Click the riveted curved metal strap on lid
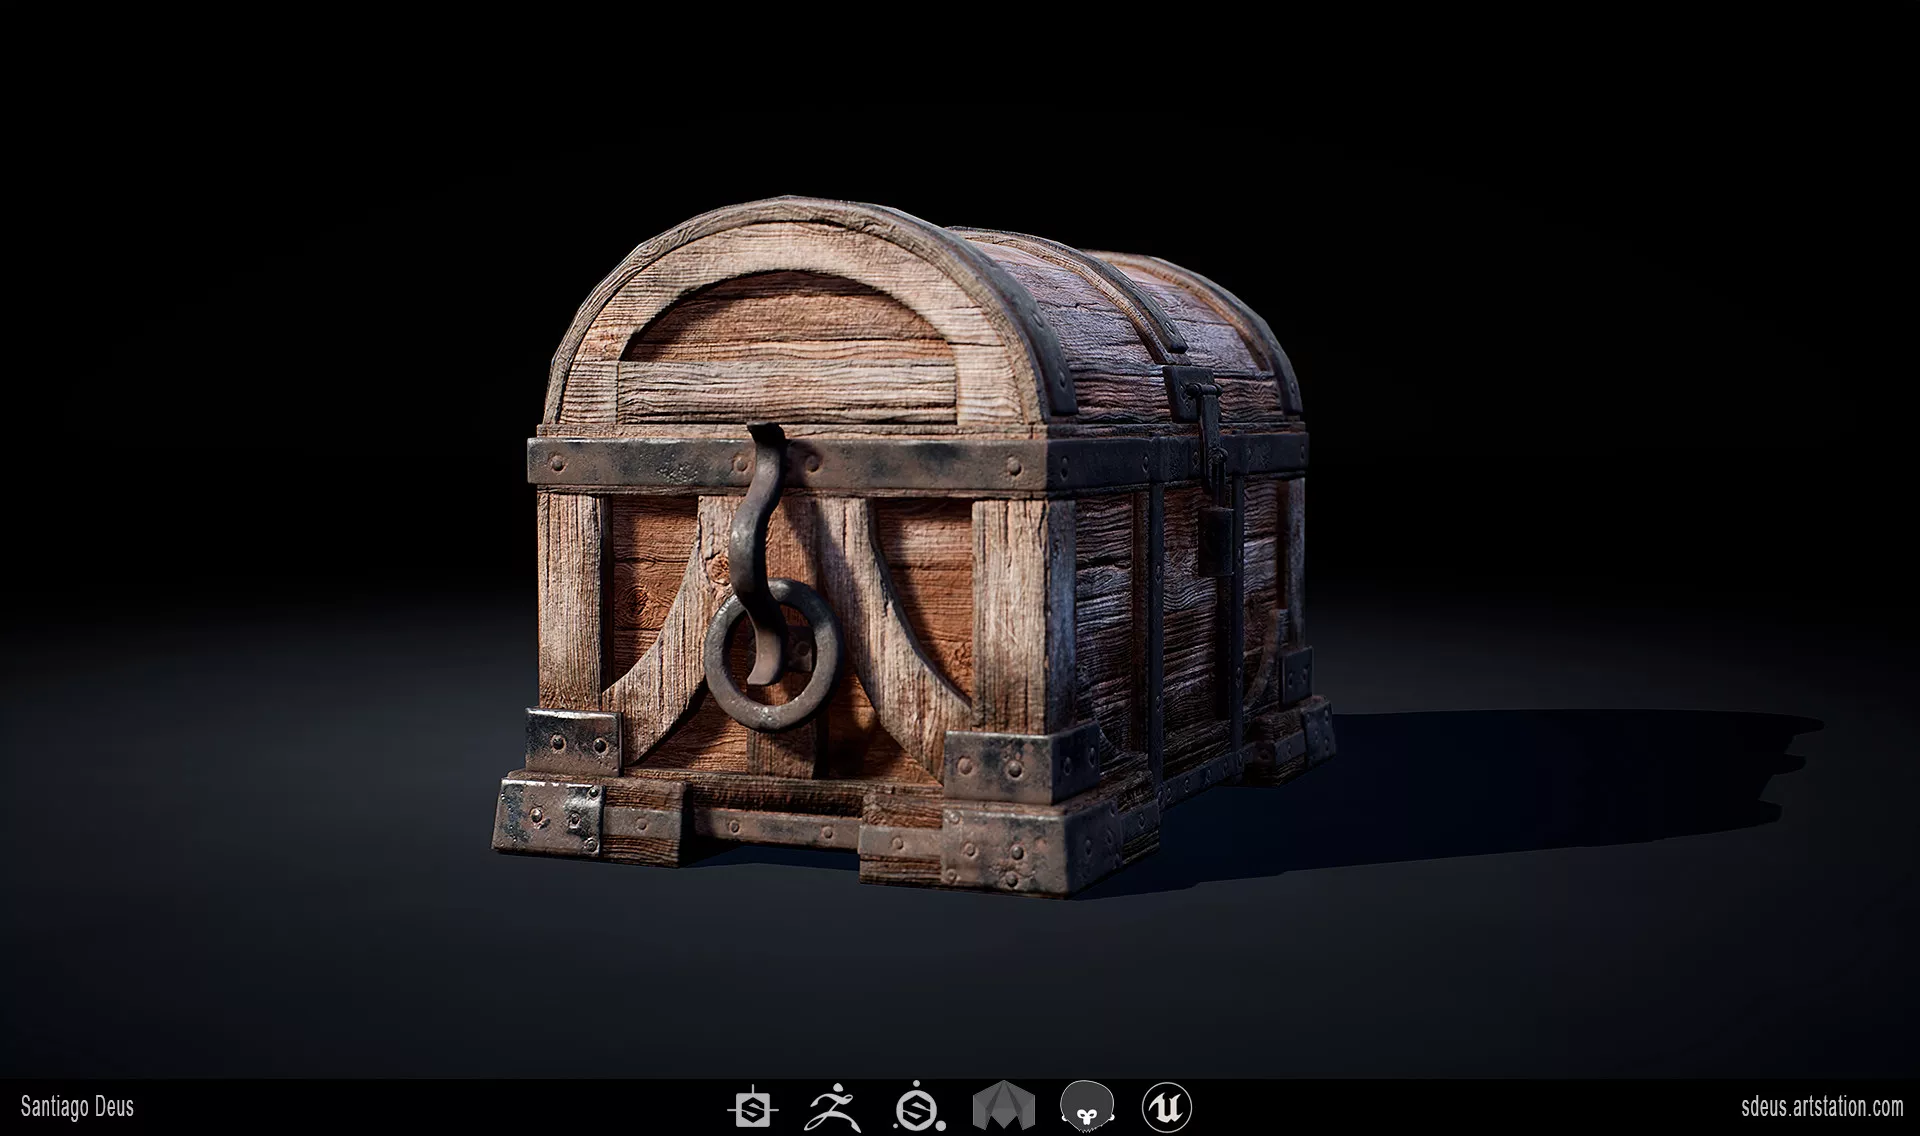1920x1136 pixels. click(1045, 345)
